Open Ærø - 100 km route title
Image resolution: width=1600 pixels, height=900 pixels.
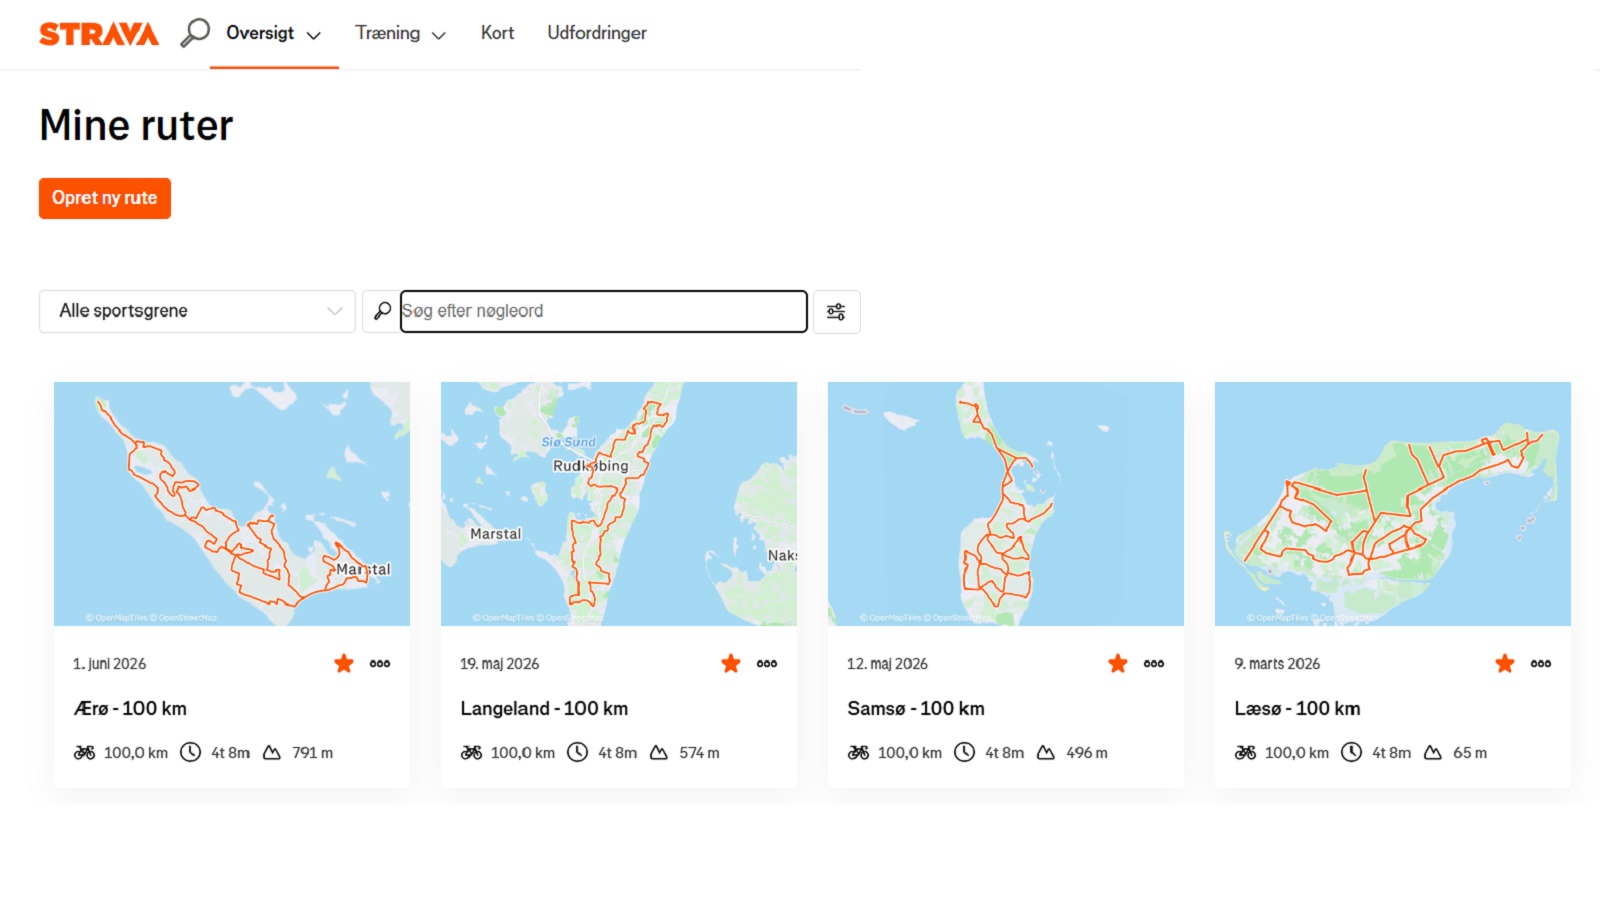130,709
